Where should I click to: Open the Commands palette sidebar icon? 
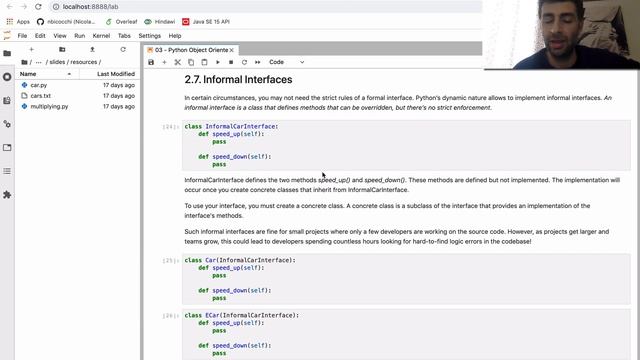(x=7, y=100)
